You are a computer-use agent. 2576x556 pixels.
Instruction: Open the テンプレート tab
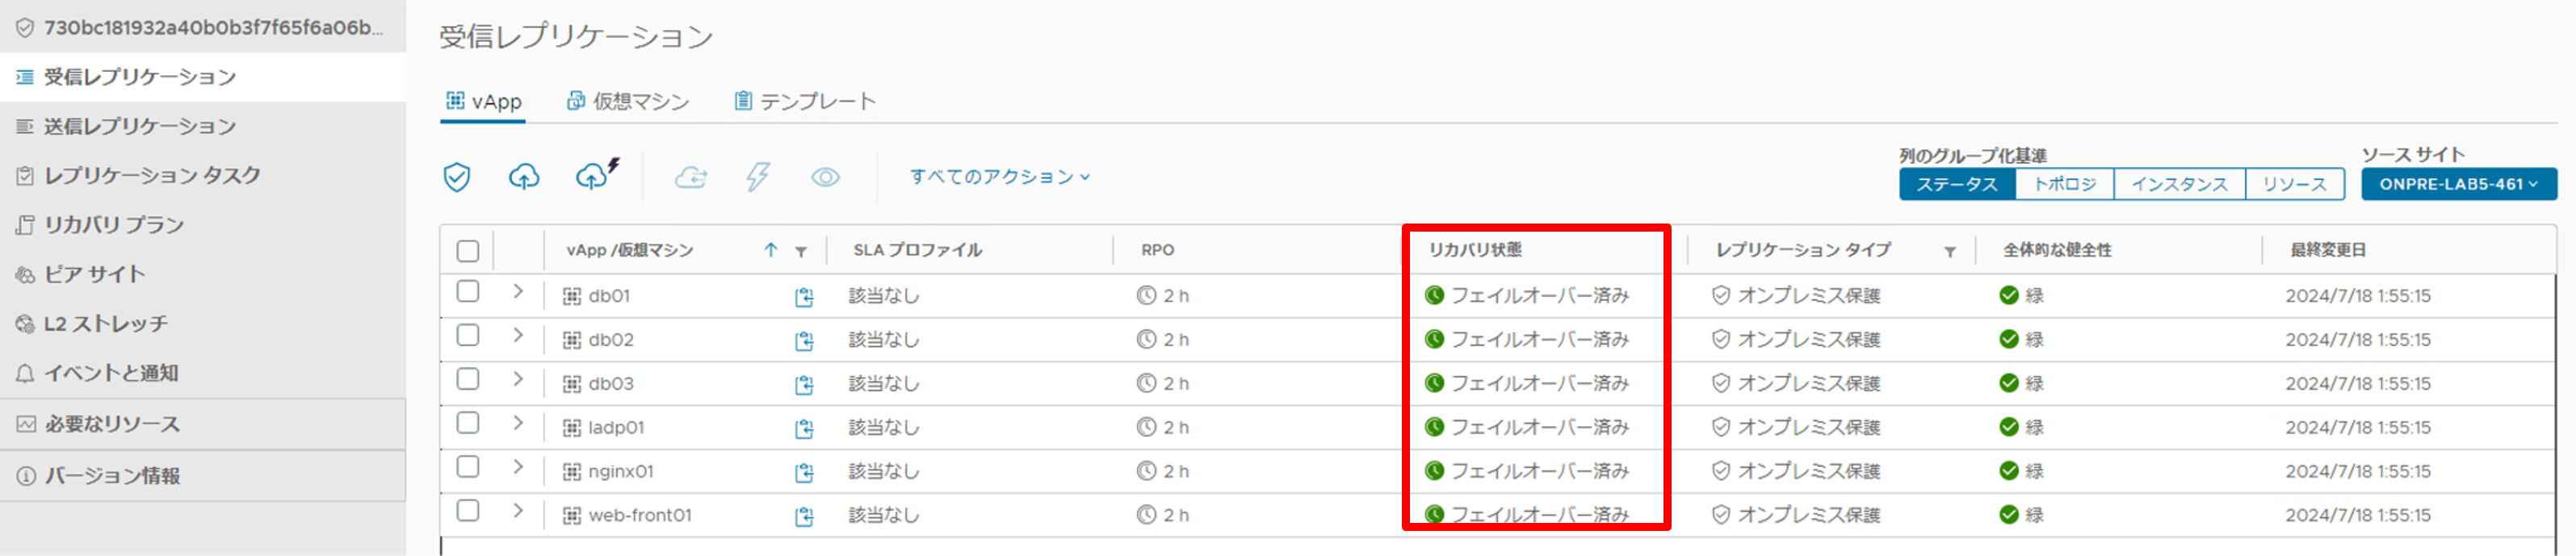(805, 100)
